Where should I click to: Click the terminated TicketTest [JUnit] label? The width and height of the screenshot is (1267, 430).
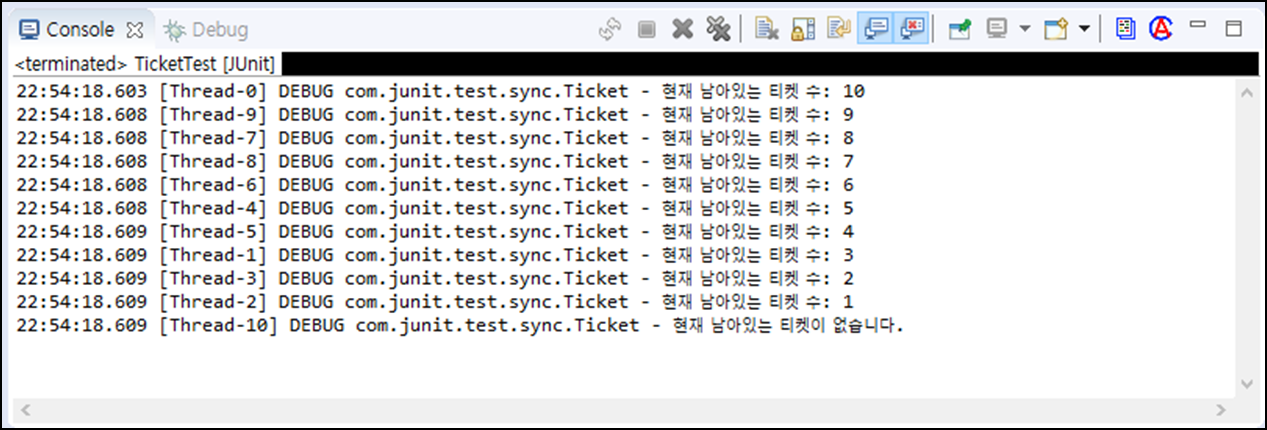pyautogui.click(x=146, y=64)
